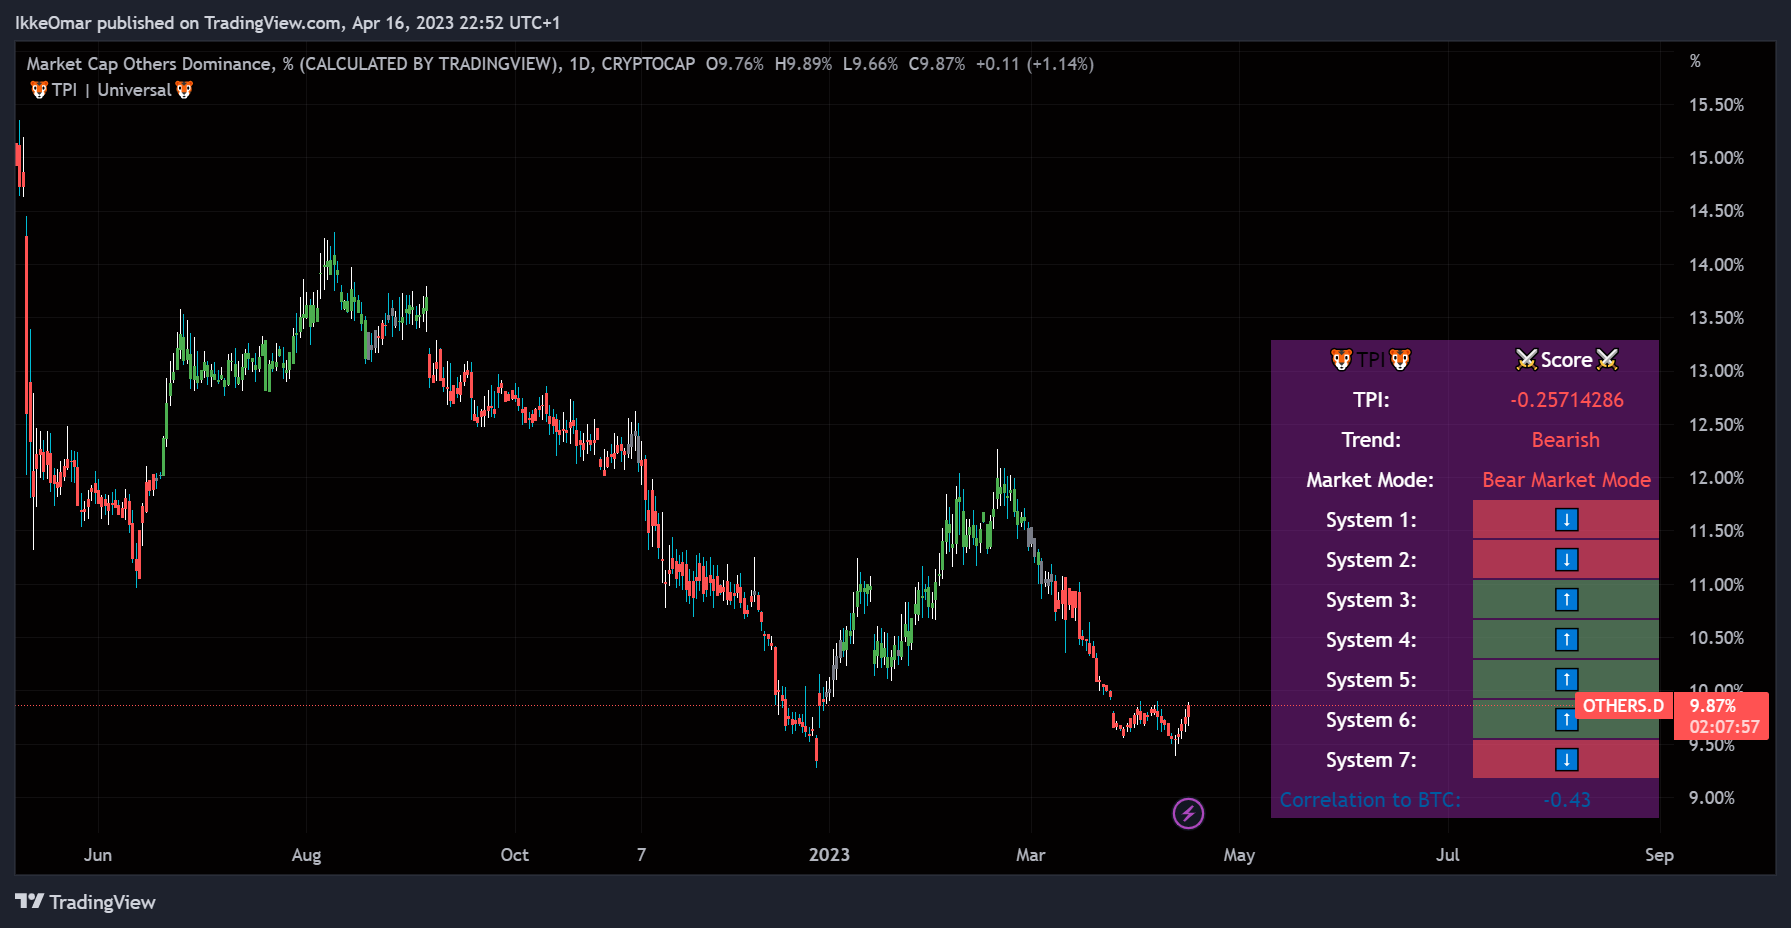Click the % unit symbol atop price axis
The width and height of the screenshot is (1791, 928).
tap(1695, 61)
